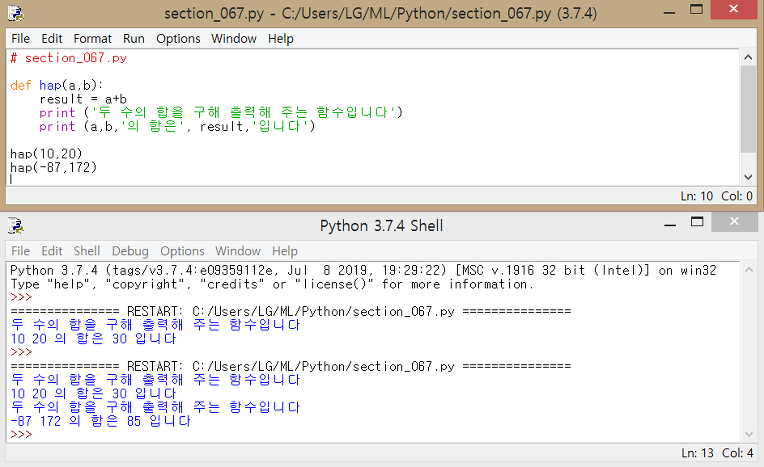Viewport: 764px width, 467px height.
Task: Open the editor window's Options menu
Action: point(178,39)
